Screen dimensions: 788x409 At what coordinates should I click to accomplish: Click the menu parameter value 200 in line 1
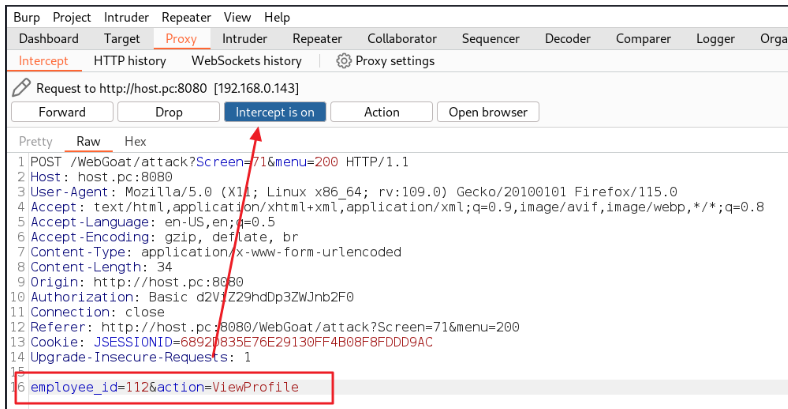(327, 162)
